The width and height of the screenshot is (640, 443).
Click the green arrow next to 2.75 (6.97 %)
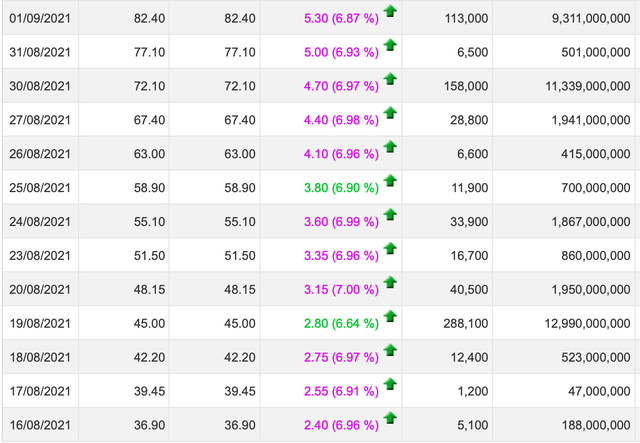click(x=390, y=351)
